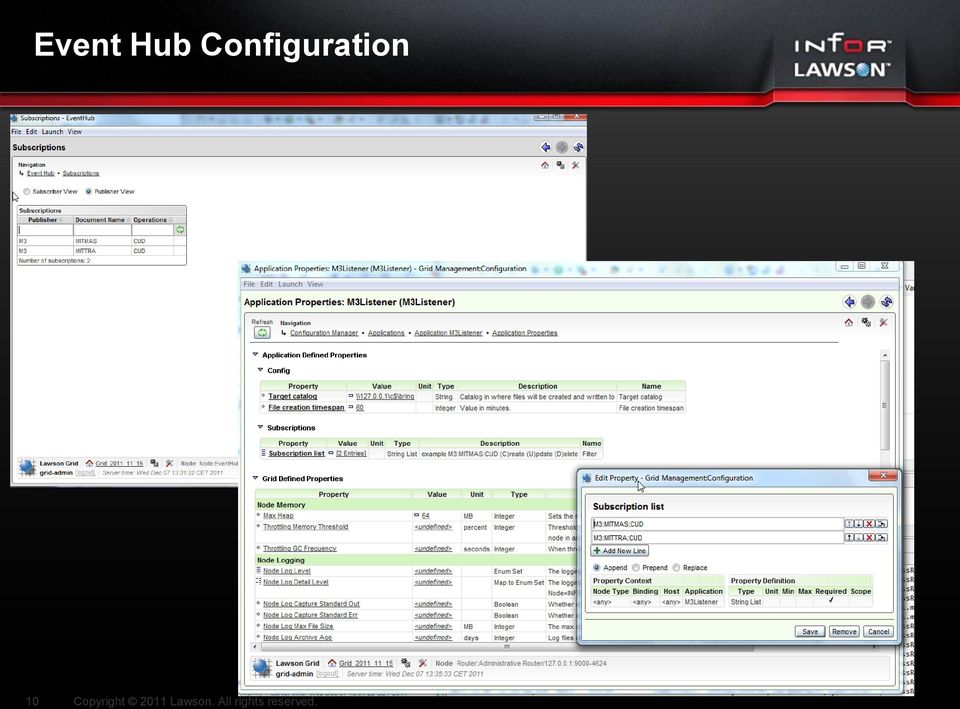Click Publisher filter input field
Viewport: 960px width, 709px height.
(45, 230)
